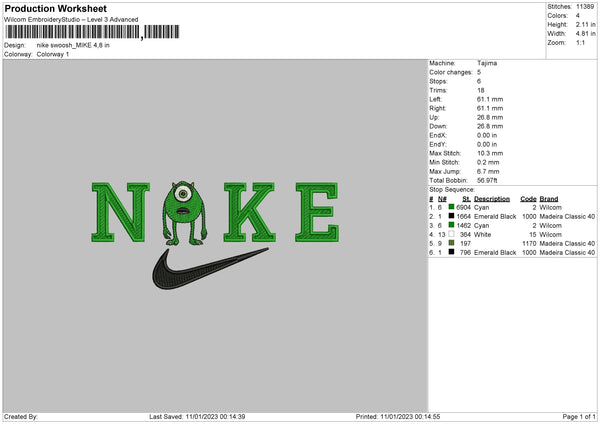Click the Brand column header

(549, 199)
